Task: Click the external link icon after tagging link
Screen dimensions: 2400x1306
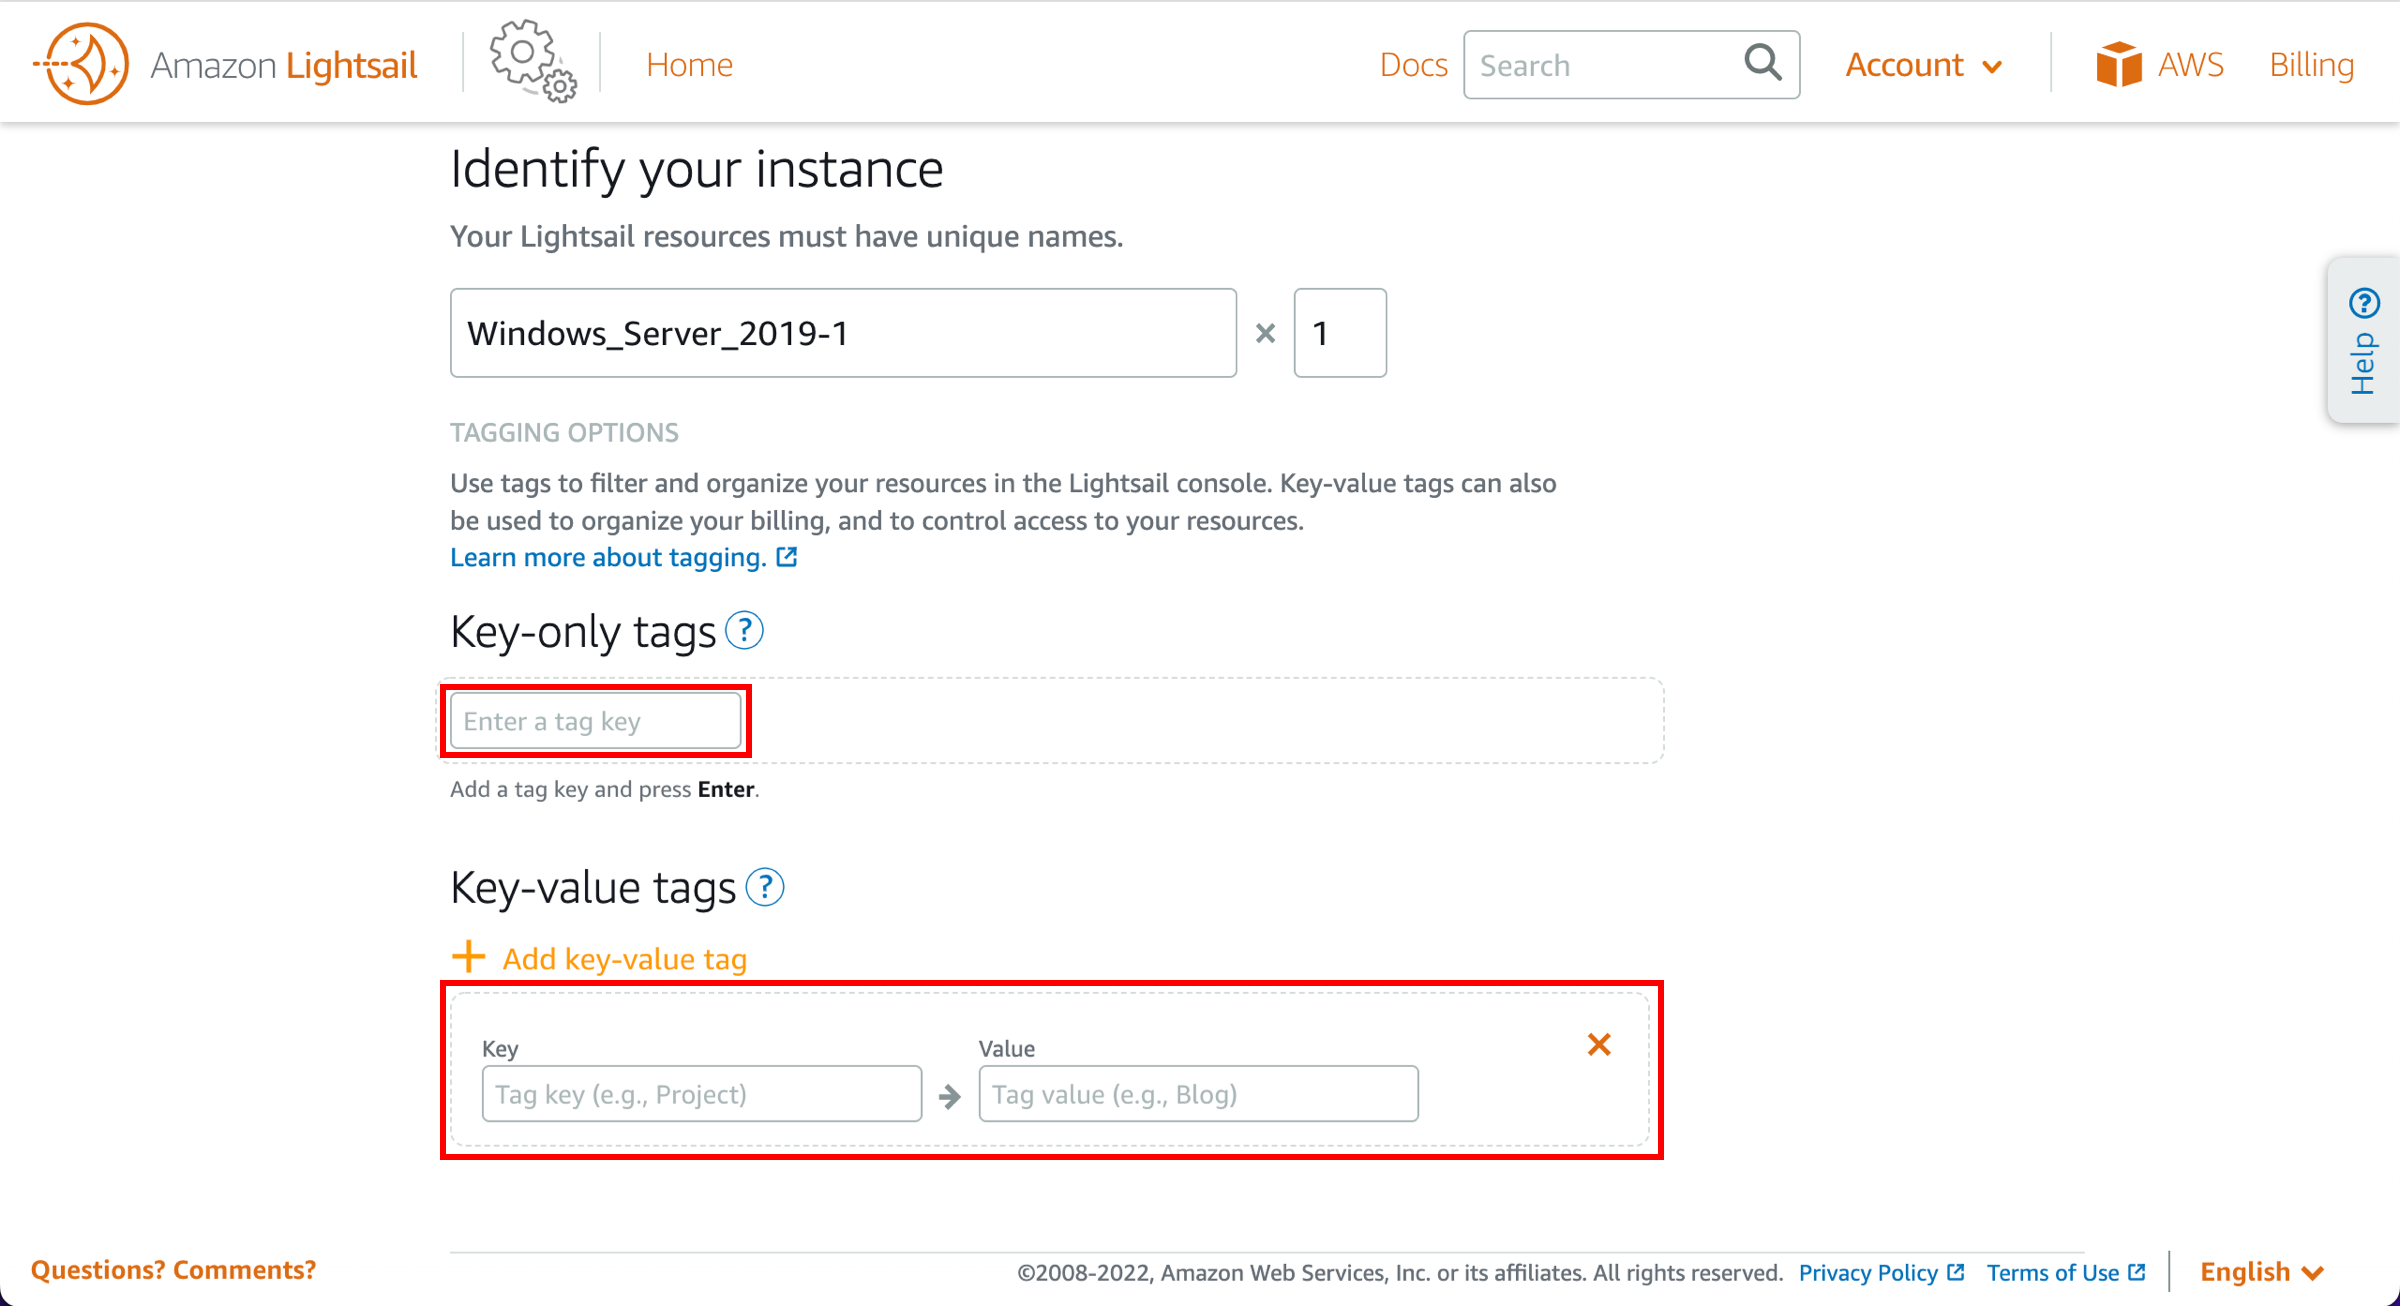Action: pyautogui.click(x=787, y=557)
